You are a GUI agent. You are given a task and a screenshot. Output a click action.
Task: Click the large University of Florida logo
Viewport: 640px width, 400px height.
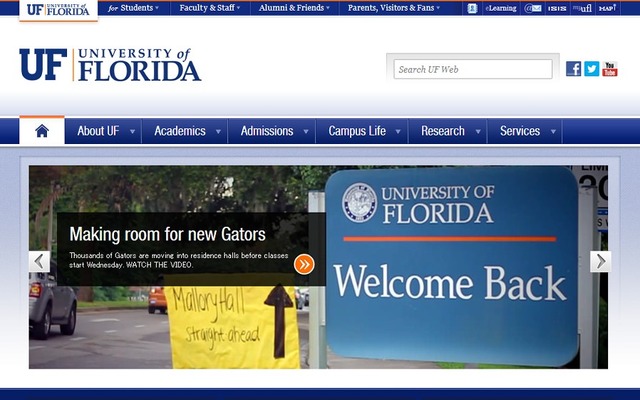(x=110, y=64)
